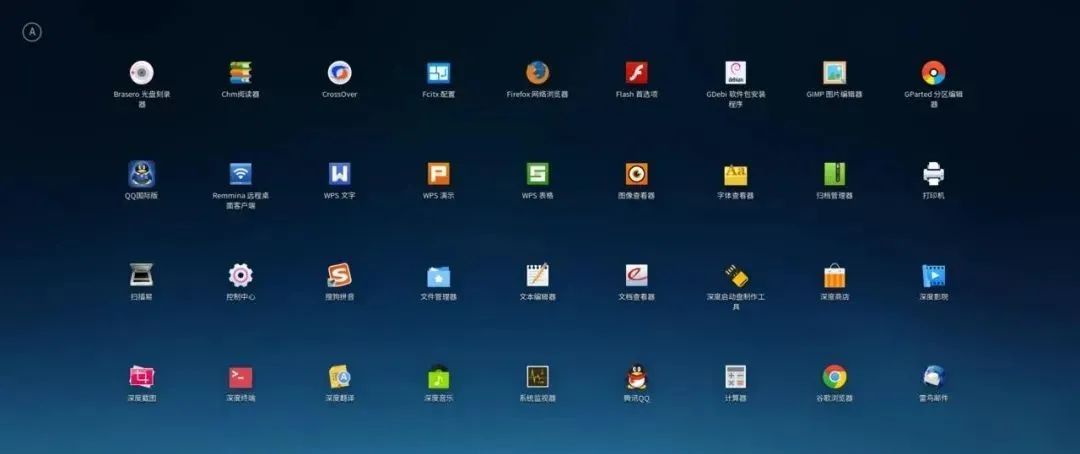Image resolution: width=1080 pixels, height=454 pixels.
Task: Launch 图像查看器 image viewer
Action: click(636, 174)
